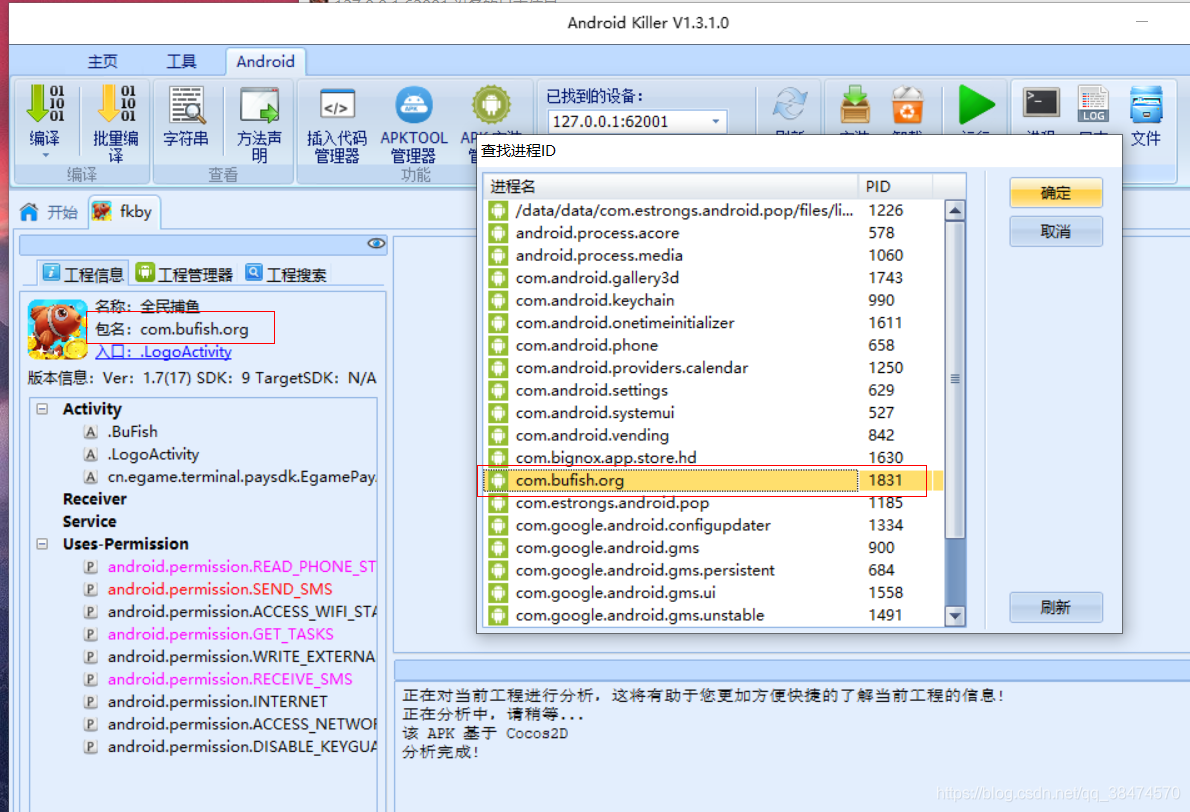Open the 入口: .LogoActivity link
This screenshot has width=1190, height=812.
coord(163,352)
